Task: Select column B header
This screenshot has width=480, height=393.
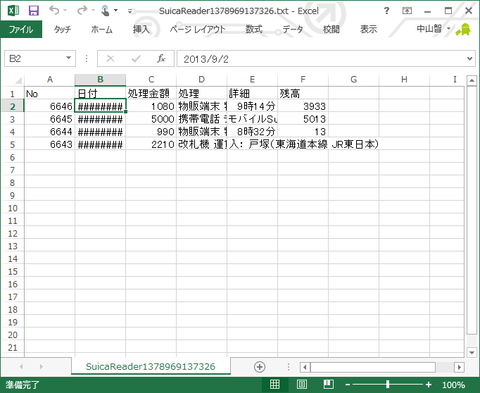Action: tap(100, 80)
